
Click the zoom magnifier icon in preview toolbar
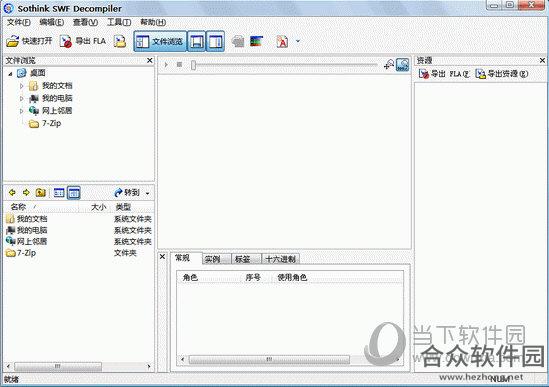click(x=389, y=64)
